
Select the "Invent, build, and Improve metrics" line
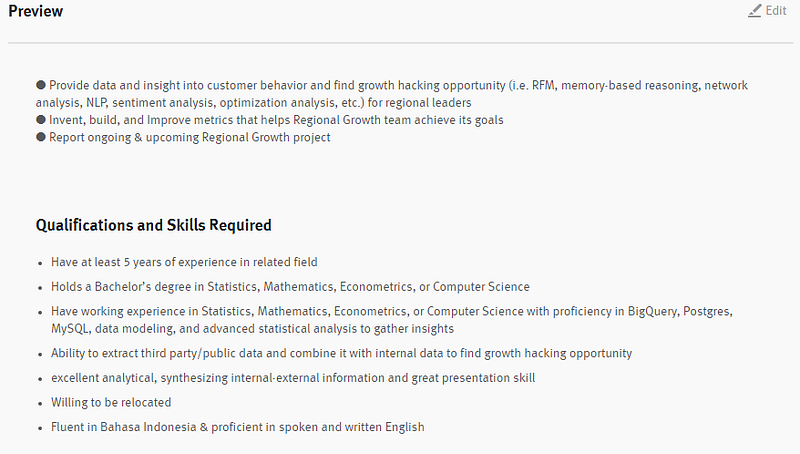pos(276,120)
